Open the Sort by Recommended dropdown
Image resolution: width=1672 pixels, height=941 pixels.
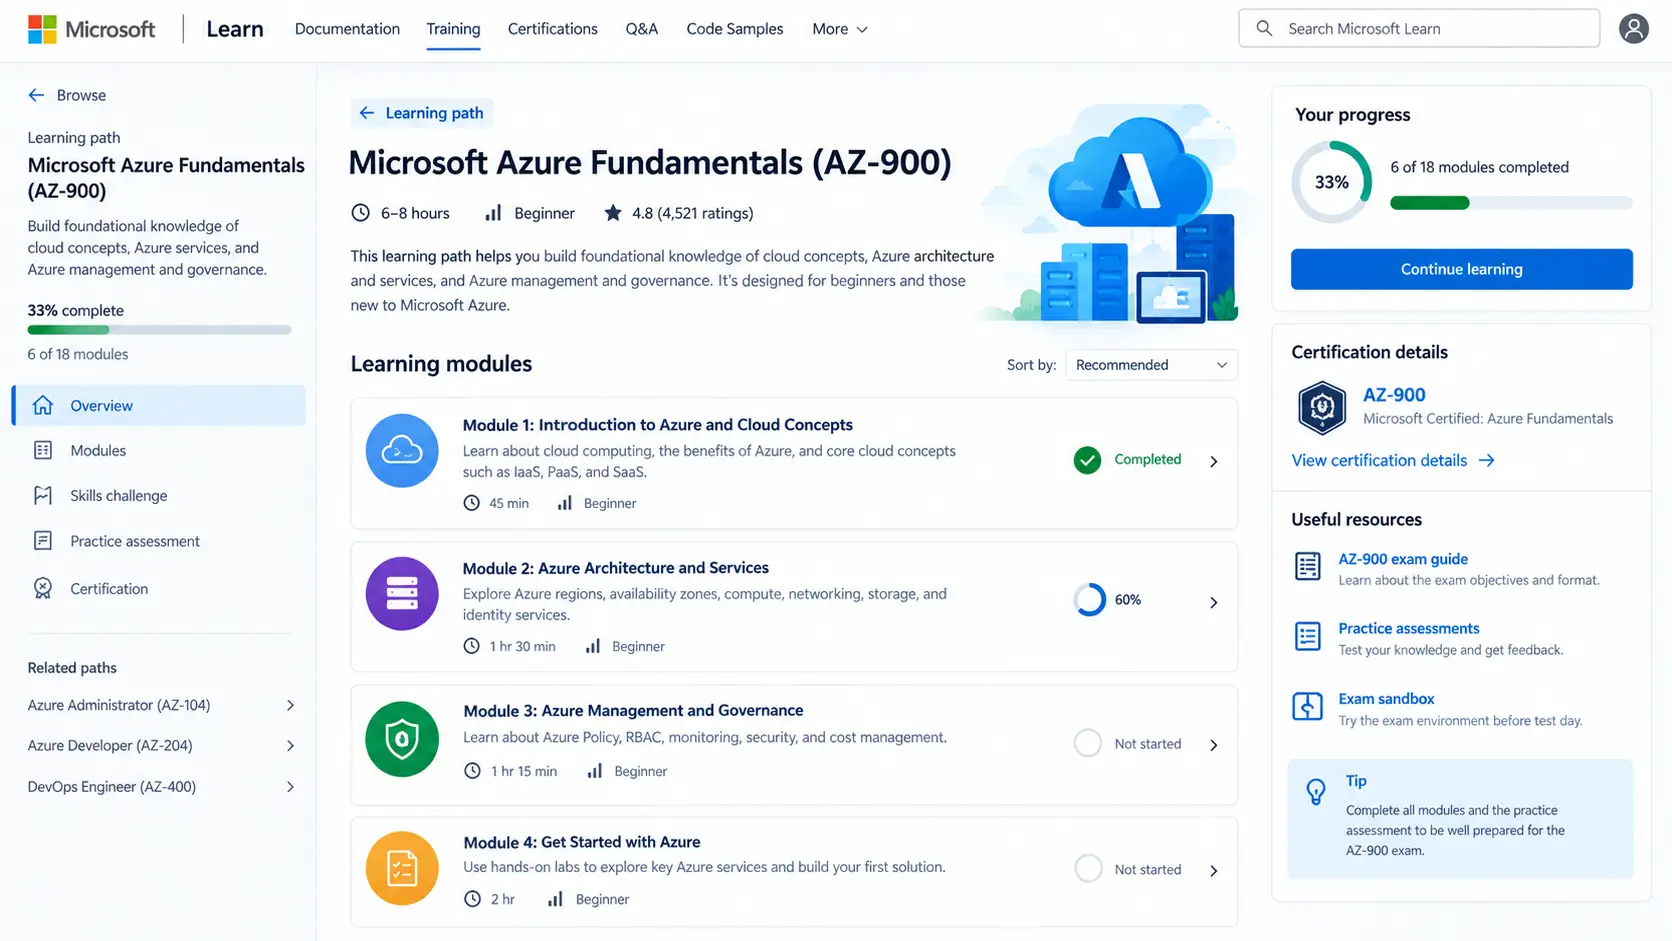point(1151,365)
